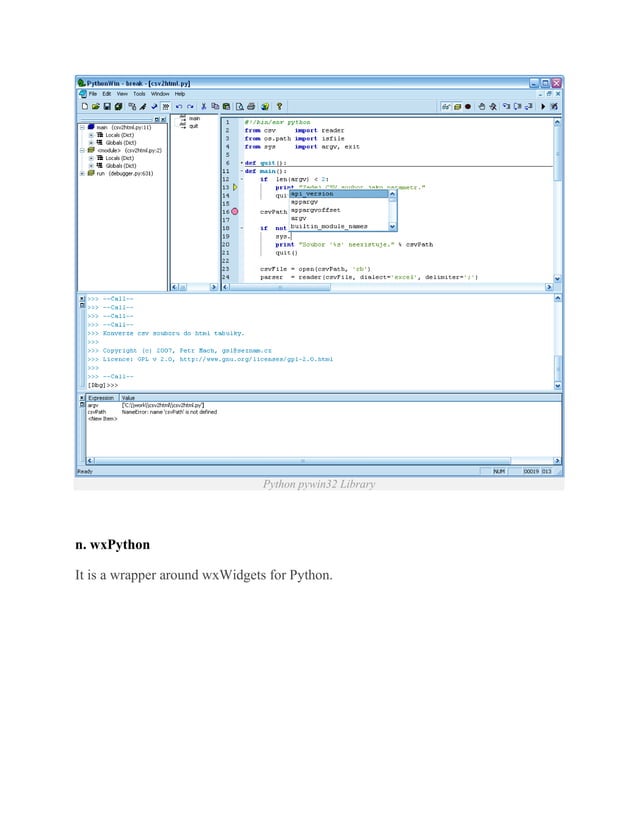Screen dimensions: 638x826
Task: Click the argv expression in watch list
Action: click(93, 405)
